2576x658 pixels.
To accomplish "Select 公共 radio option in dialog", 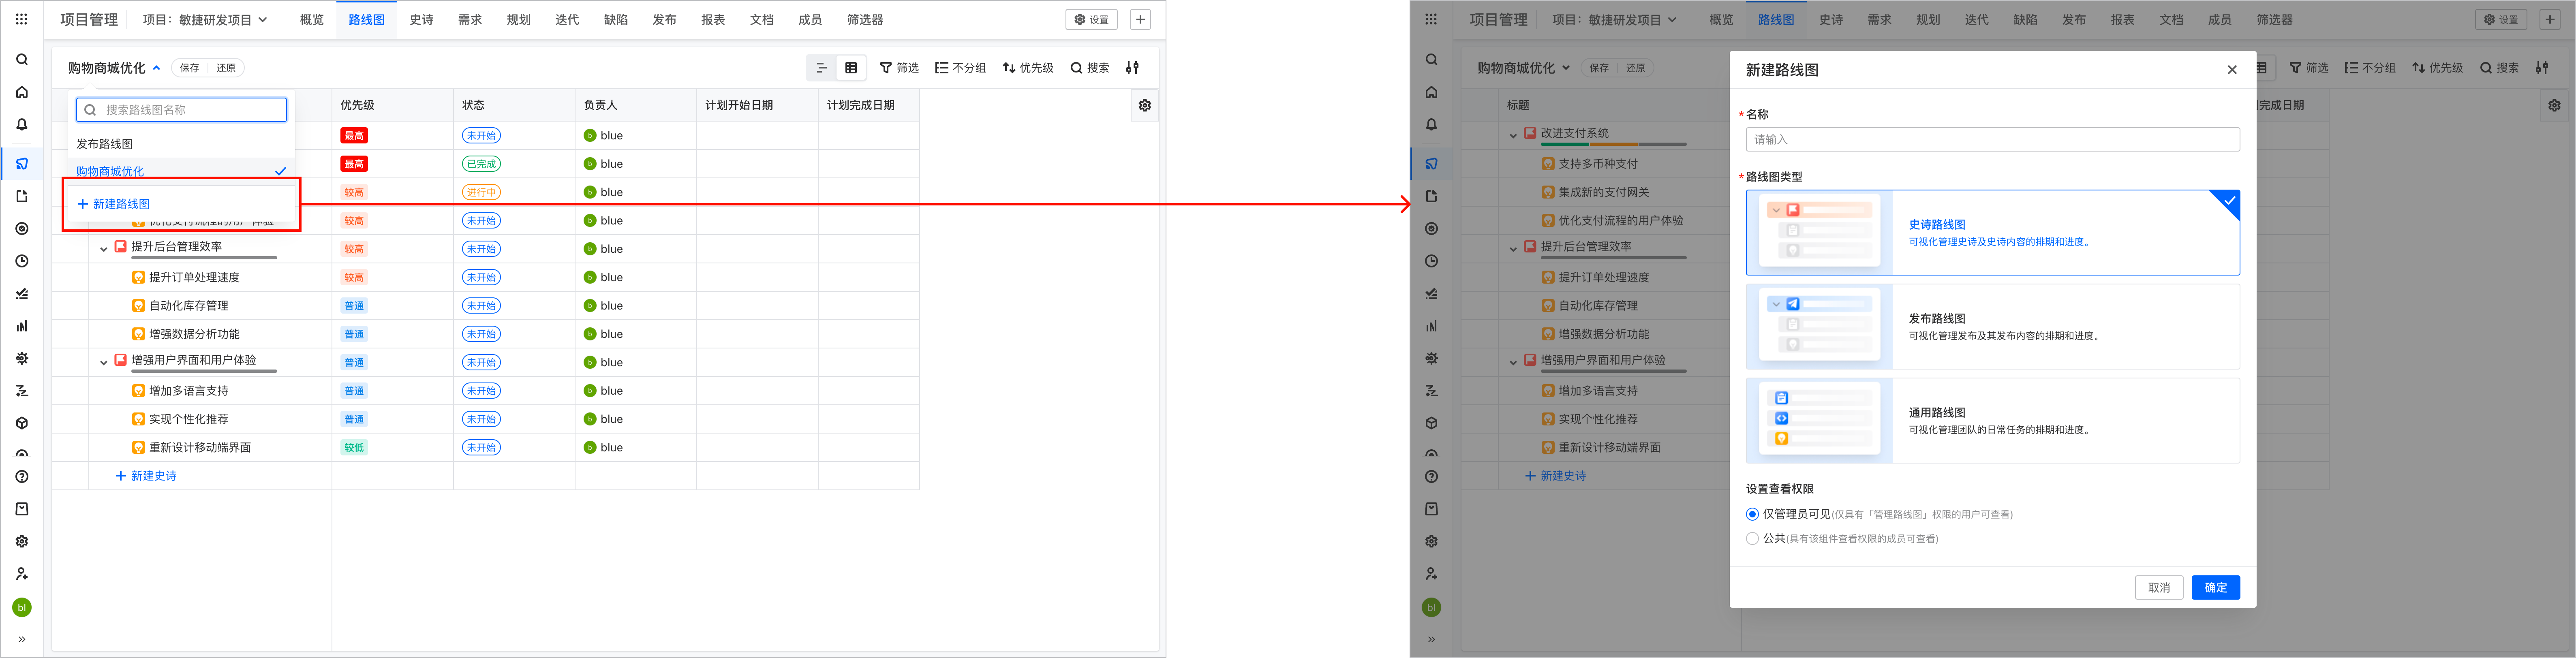I will tap(1752, 538).
